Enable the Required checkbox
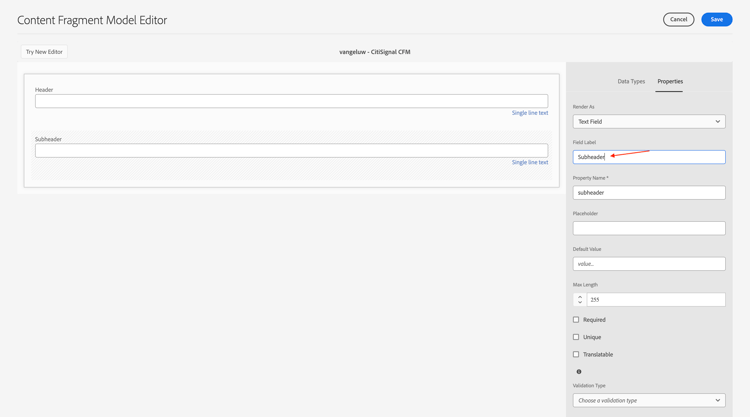Screen dimensions: 750x417 point(576,319)
